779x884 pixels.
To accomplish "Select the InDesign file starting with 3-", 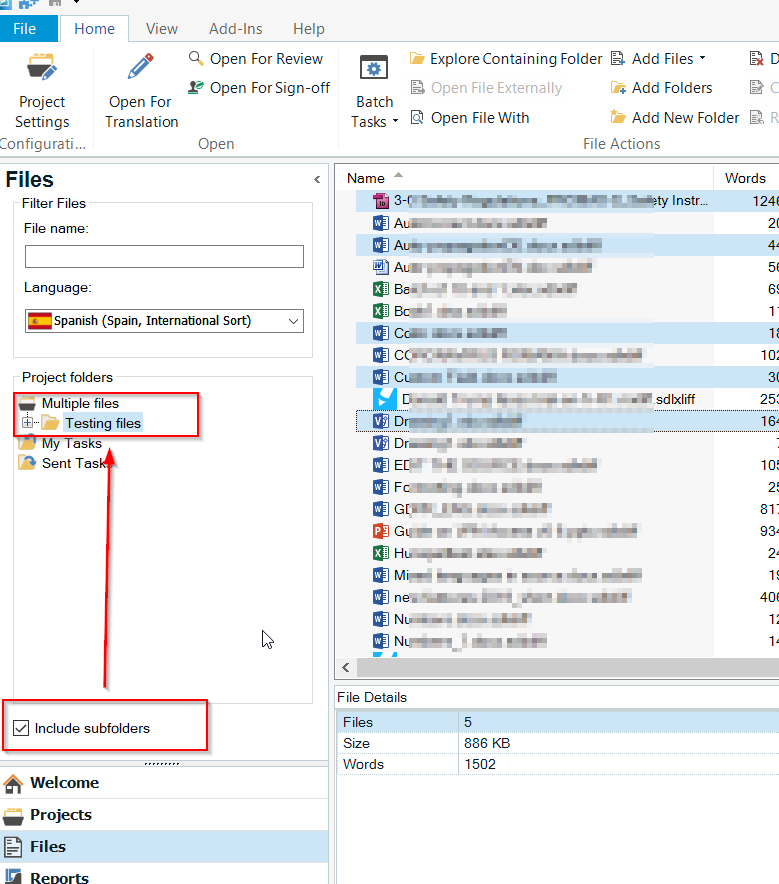I will [567, 201].
